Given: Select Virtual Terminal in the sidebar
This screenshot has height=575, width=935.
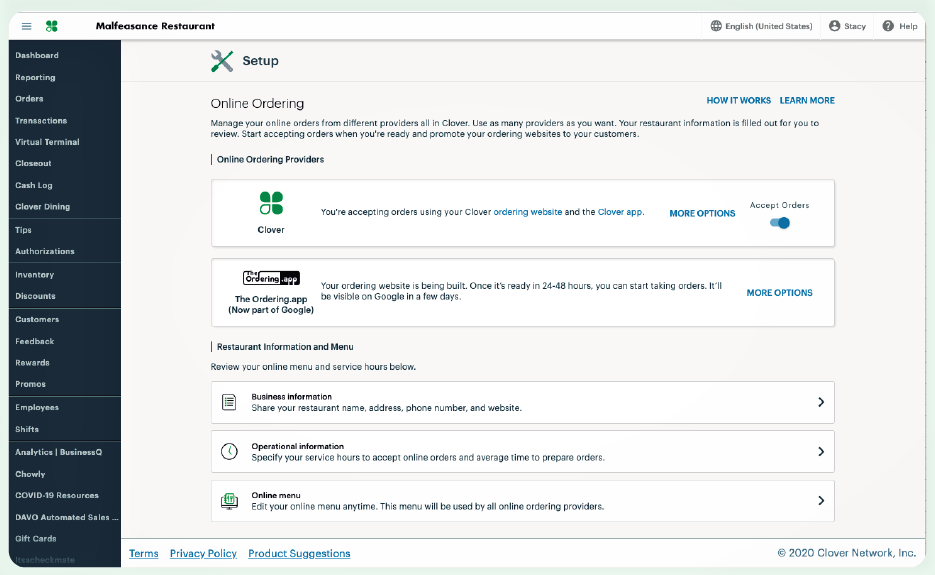Looking at the screenshot, I should point(47,142).
